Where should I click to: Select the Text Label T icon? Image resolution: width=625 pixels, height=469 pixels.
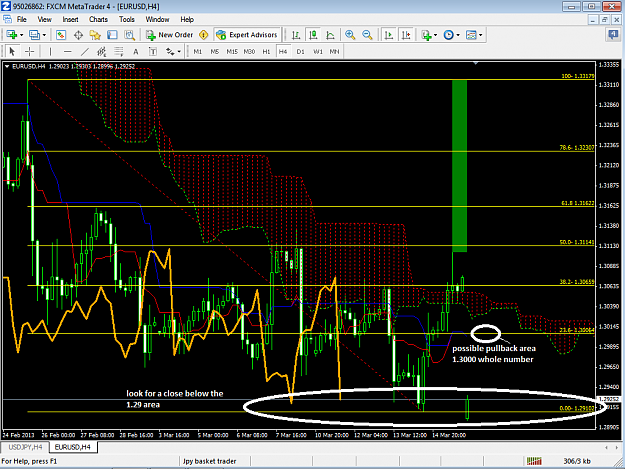click(x=153, y=51)
